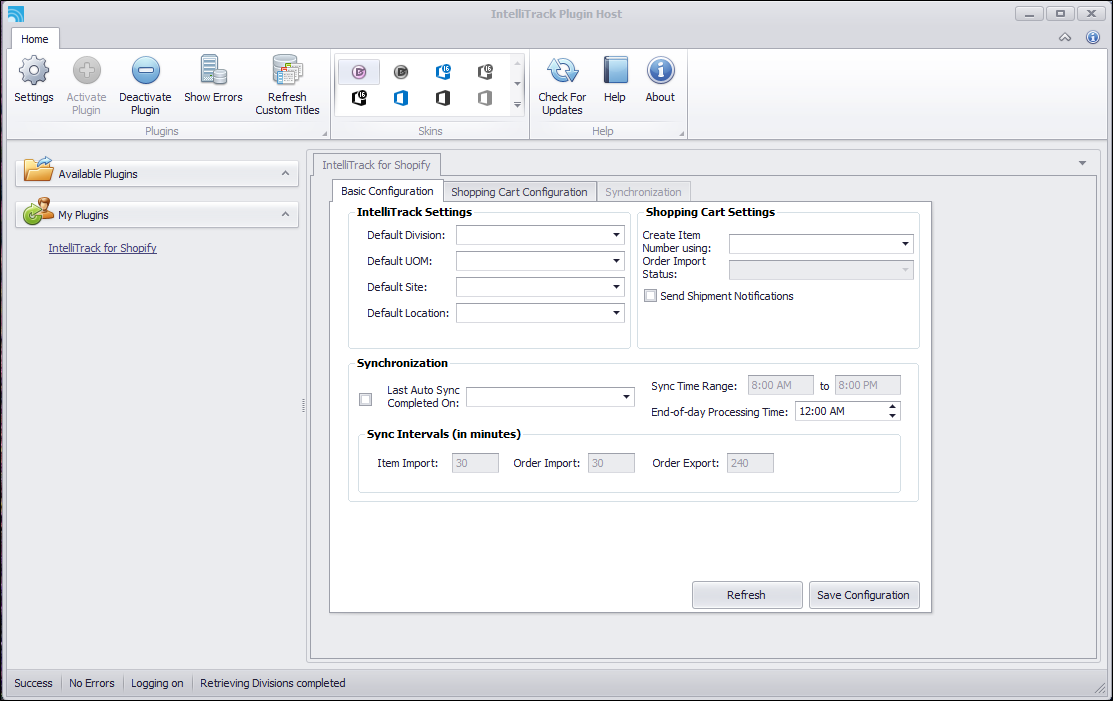This screenshot has height=701, width=1113.
Task: Click the panel splitter grip handle
Action: [x=304, y=405]
